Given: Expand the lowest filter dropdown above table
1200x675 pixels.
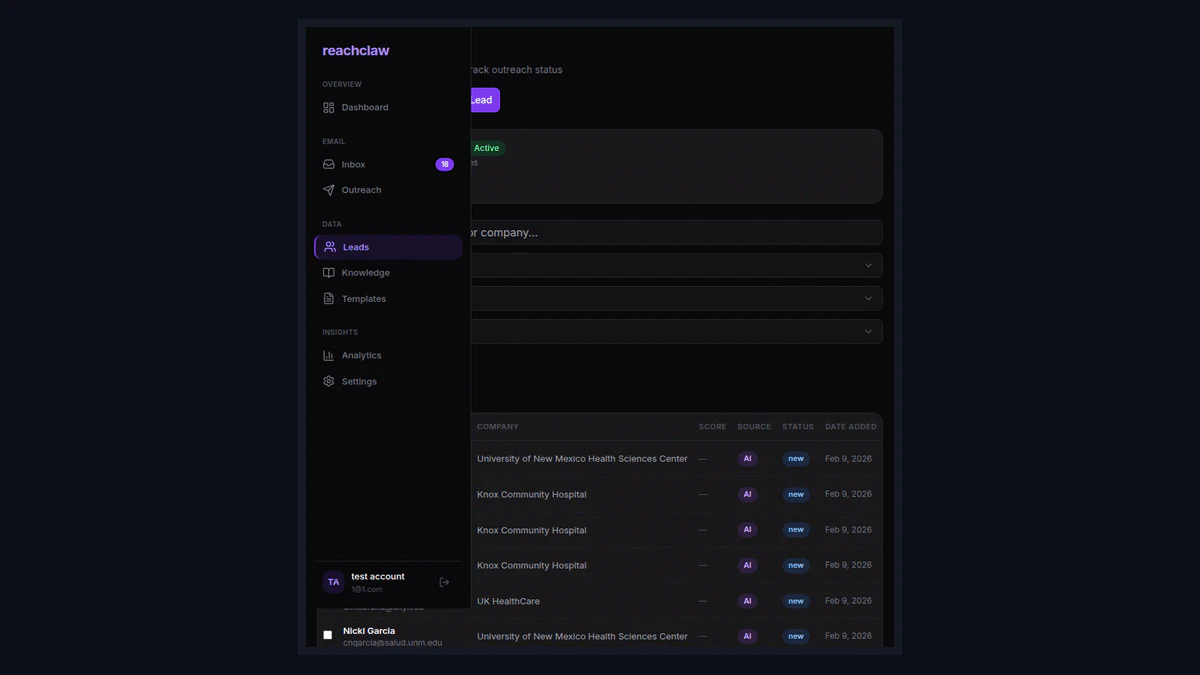Looking at the screenshot, I should [868, 331].
